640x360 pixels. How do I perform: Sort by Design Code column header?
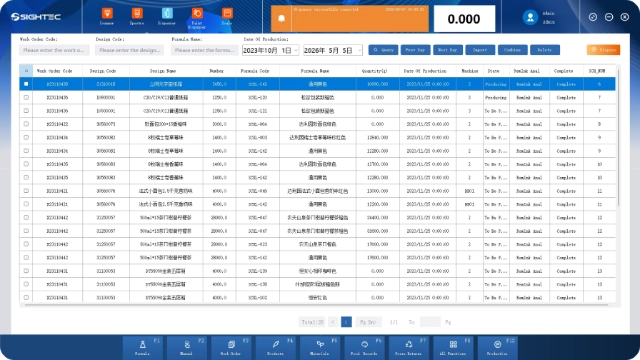click(106, 71)
